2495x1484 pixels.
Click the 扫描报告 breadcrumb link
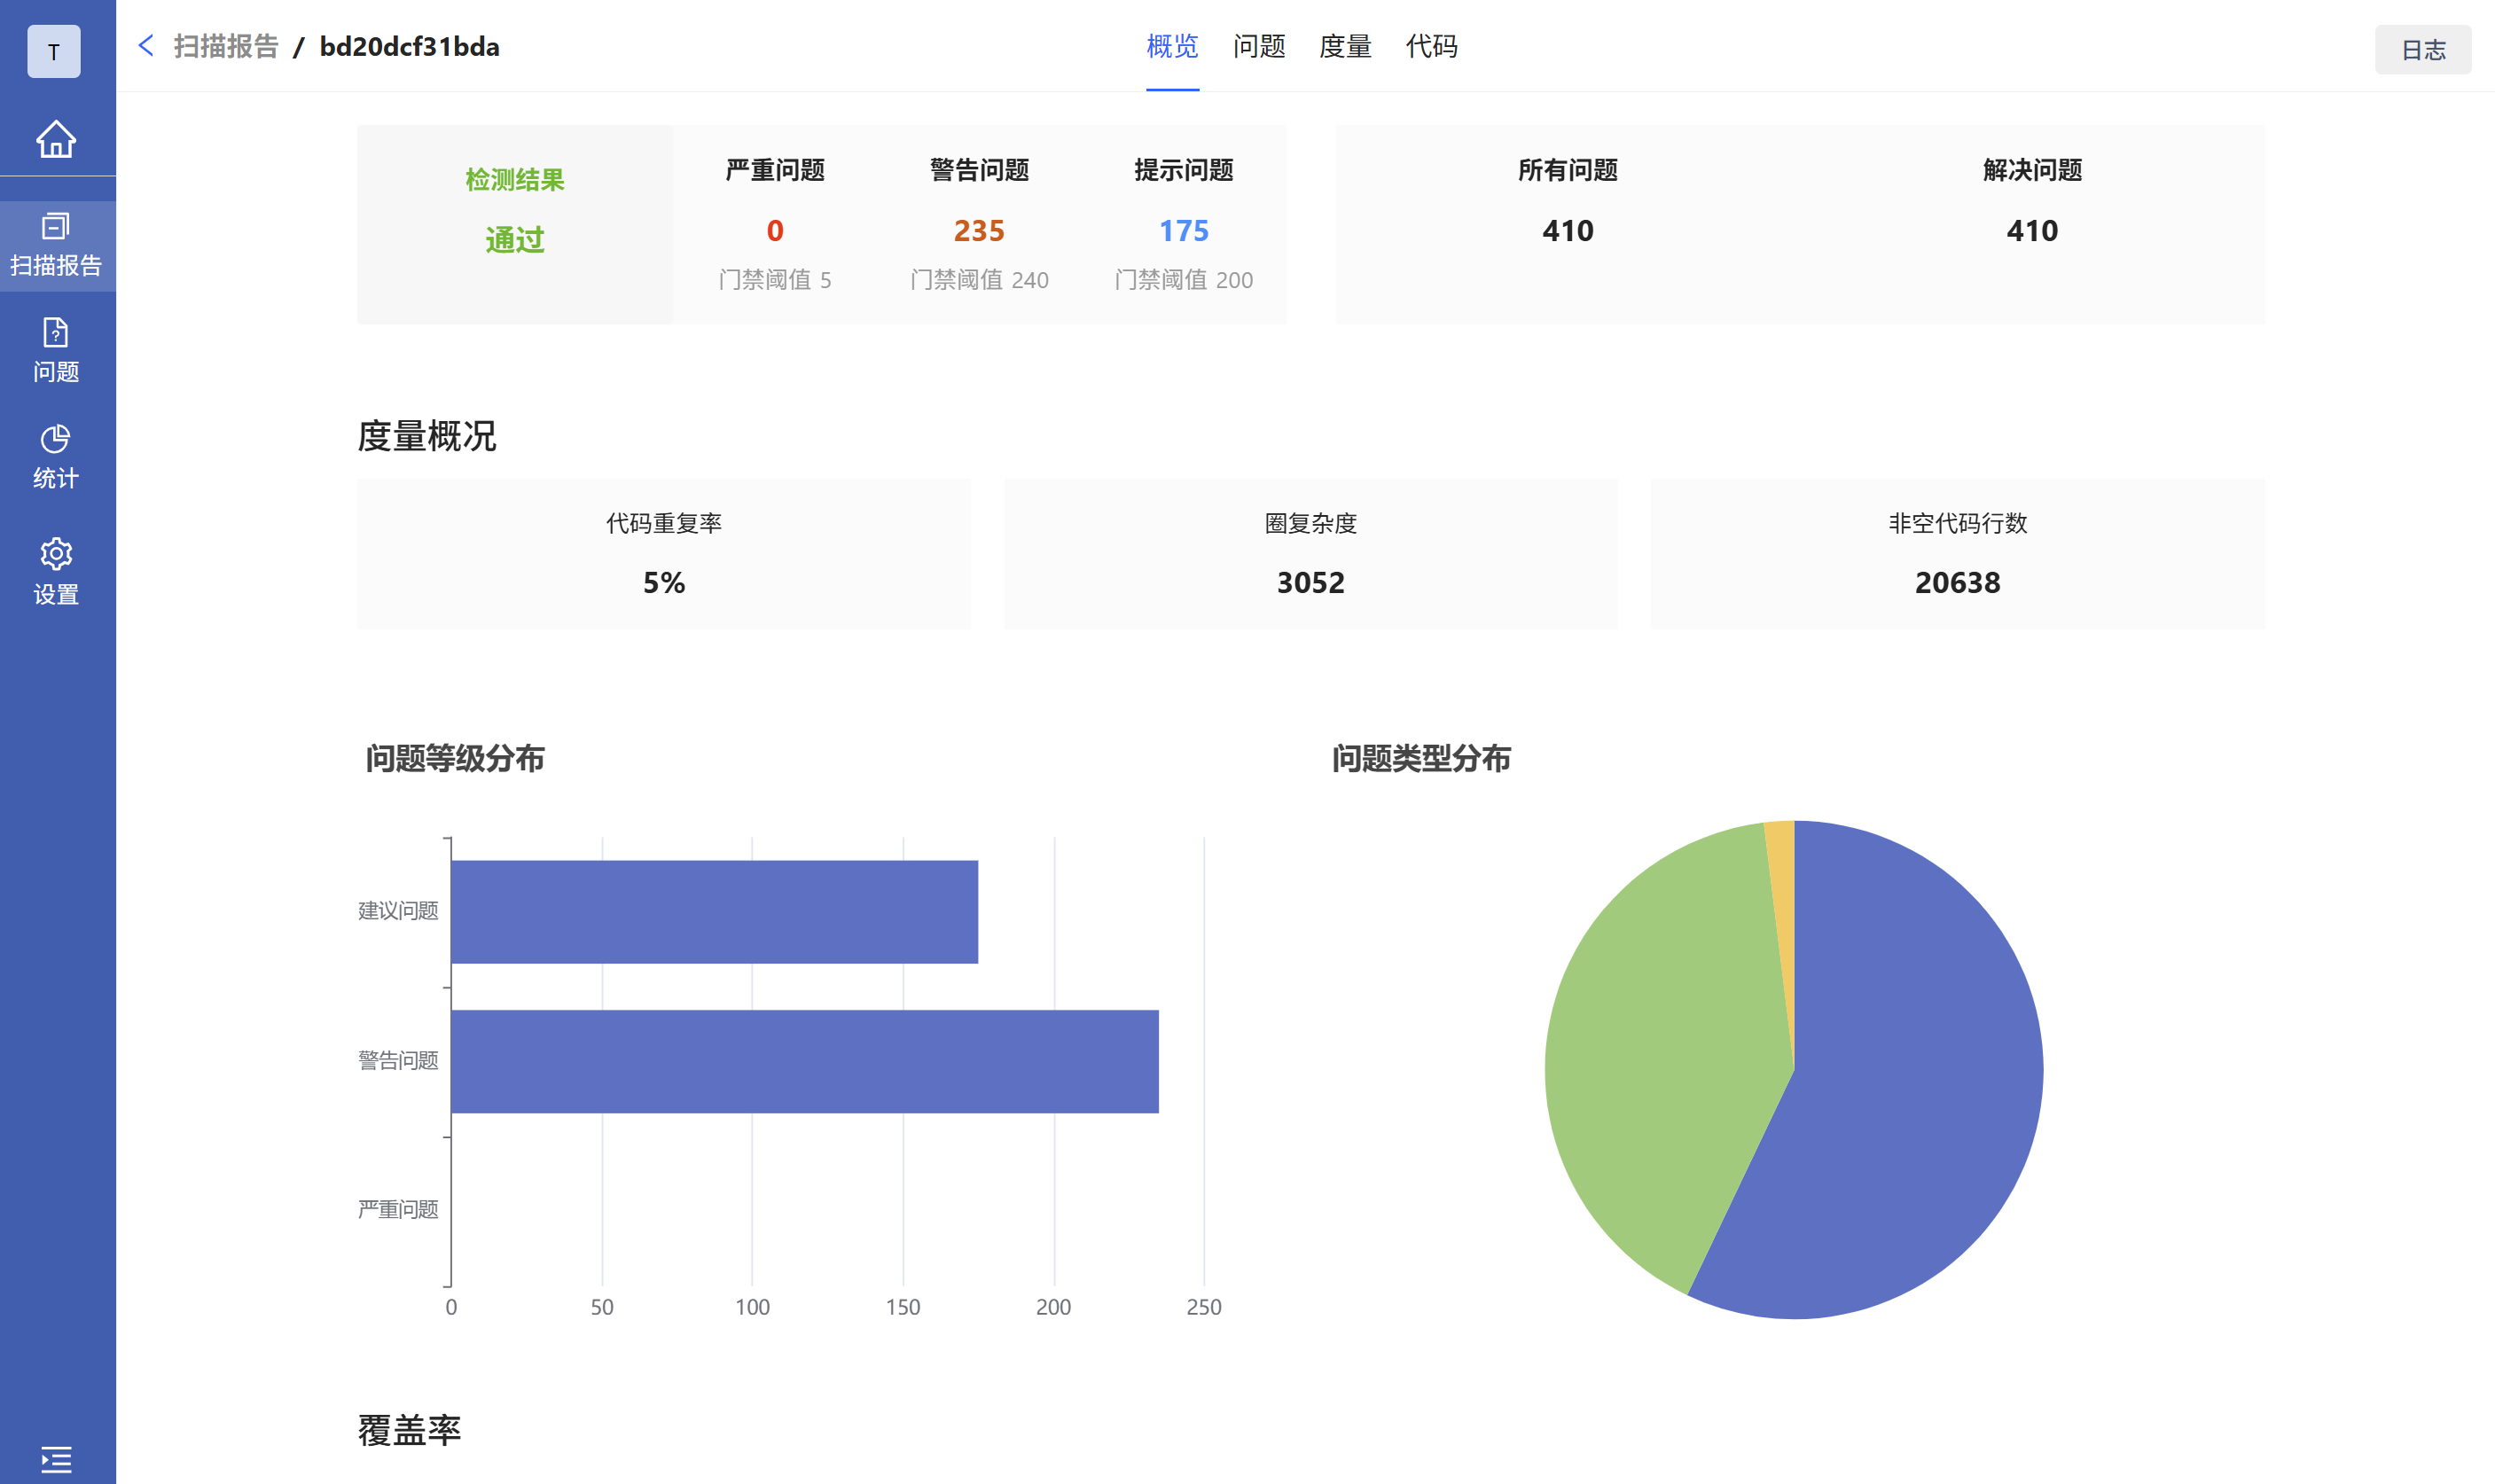pyautogui.click(x=226, y=46)
